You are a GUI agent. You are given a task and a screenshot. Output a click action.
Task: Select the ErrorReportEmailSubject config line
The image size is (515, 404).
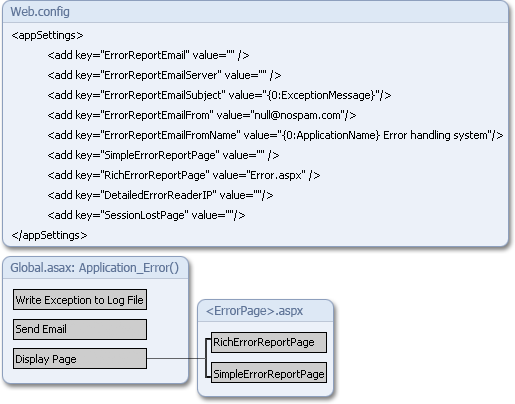tap(219, 95)
